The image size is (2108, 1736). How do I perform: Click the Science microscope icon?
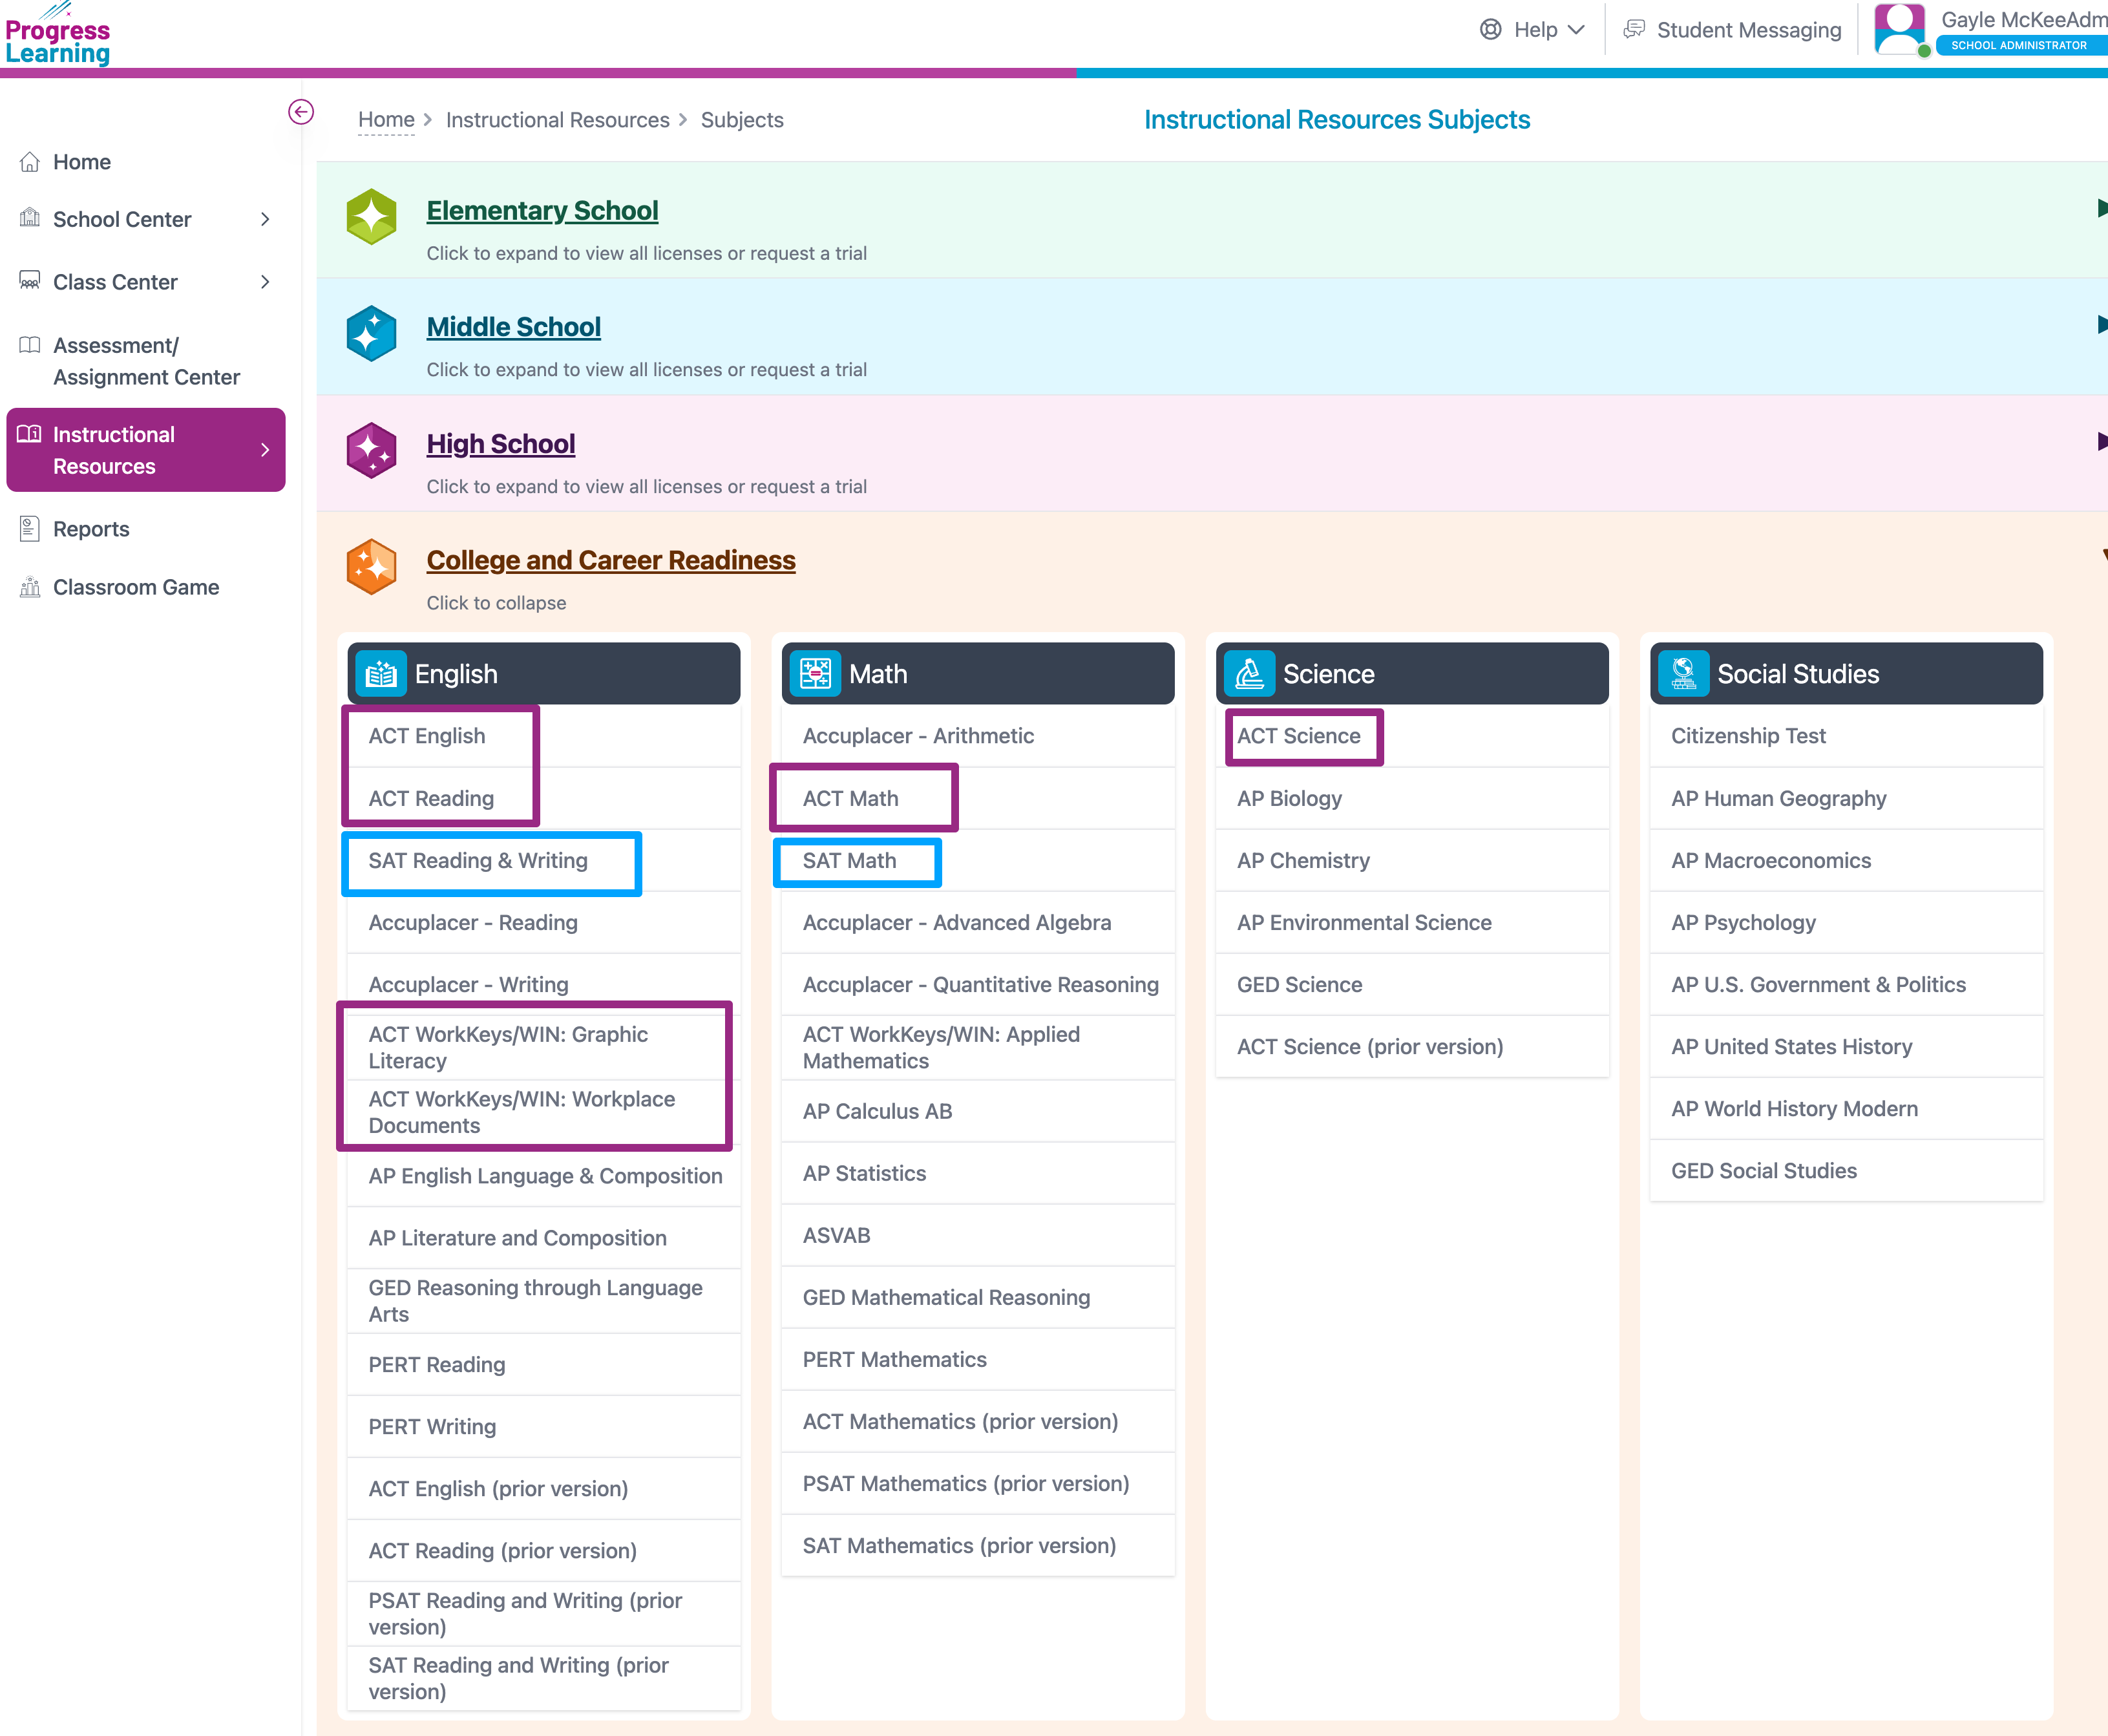coord(1249,674)
